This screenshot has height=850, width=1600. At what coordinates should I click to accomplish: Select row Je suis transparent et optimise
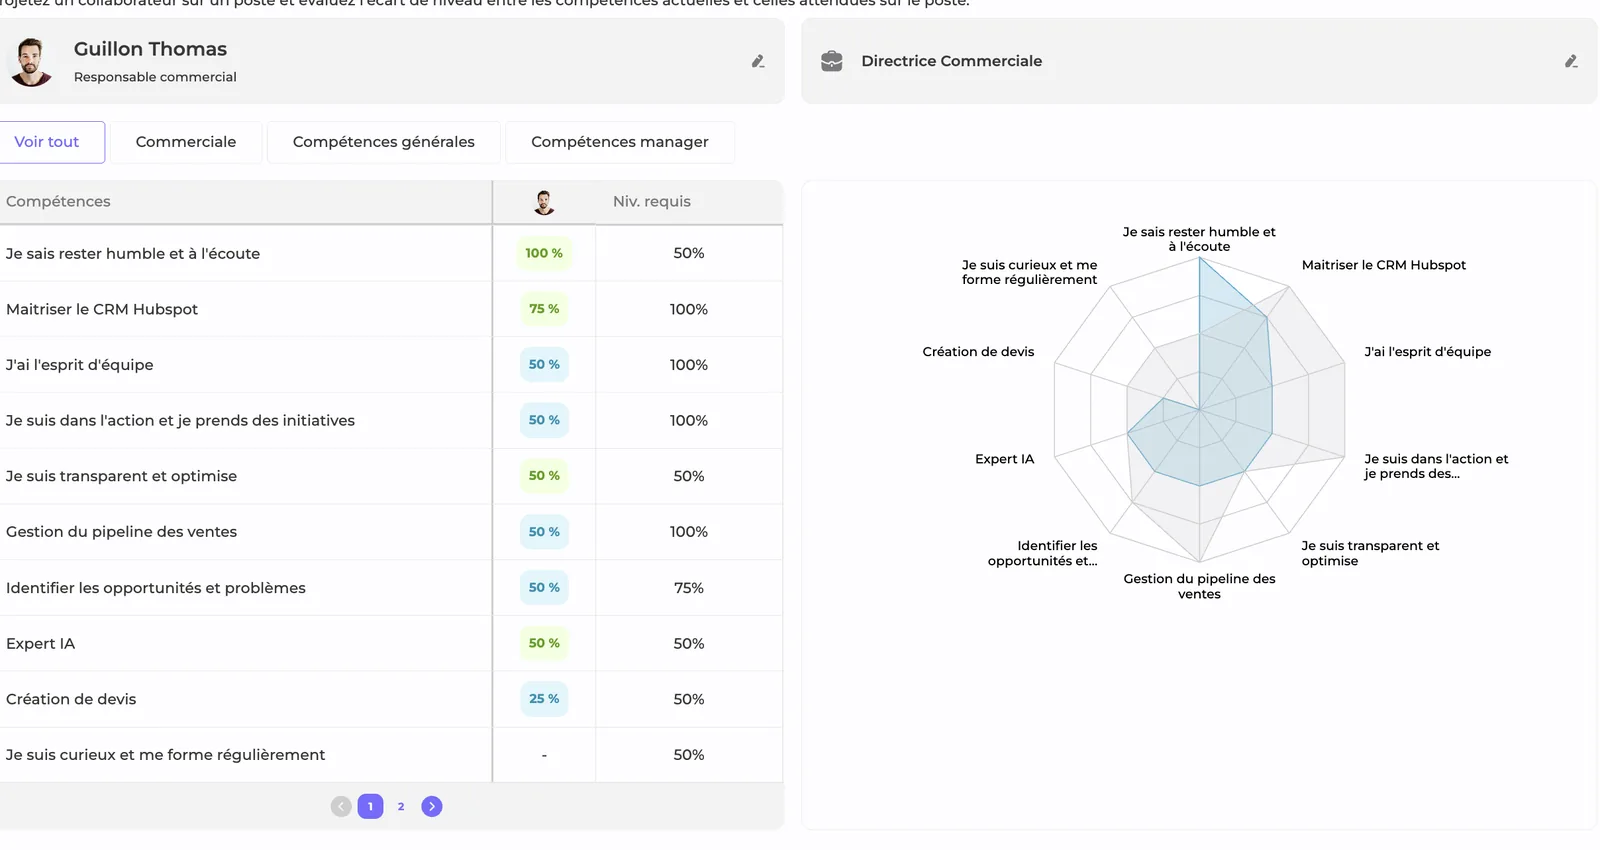point(391,476)
